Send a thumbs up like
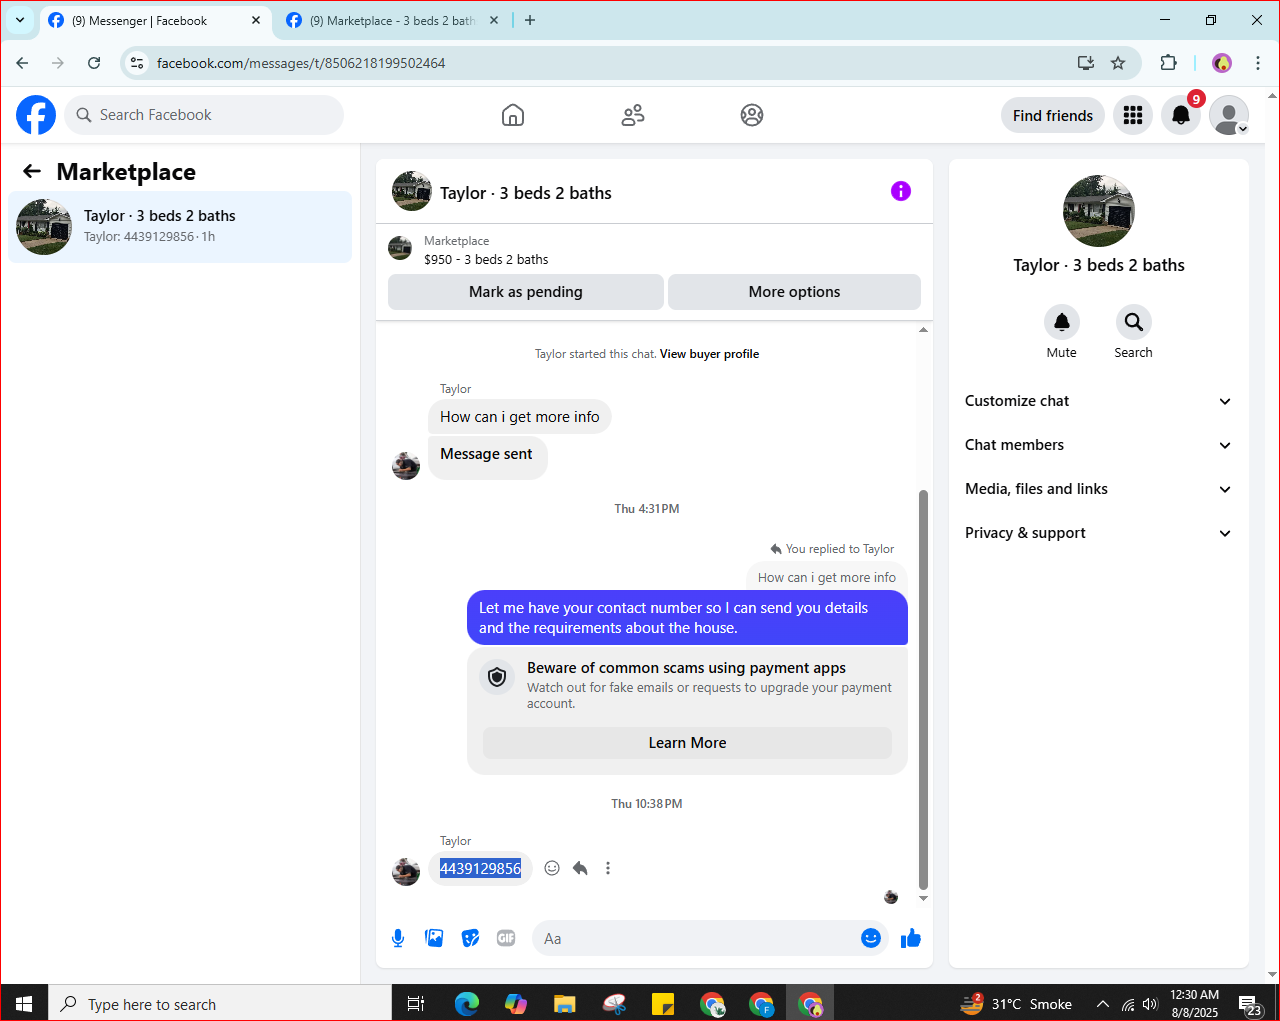 click(x=911, y=938)
